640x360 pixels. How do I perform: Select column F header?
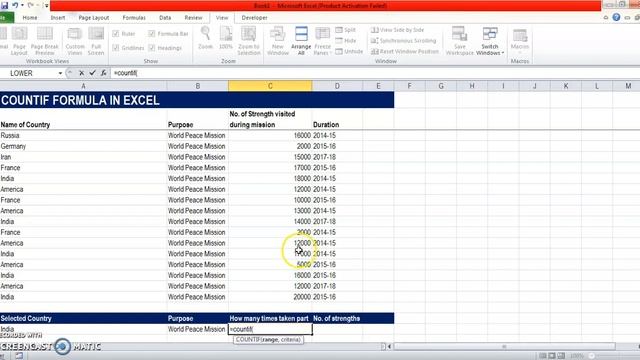coord(409,86)
